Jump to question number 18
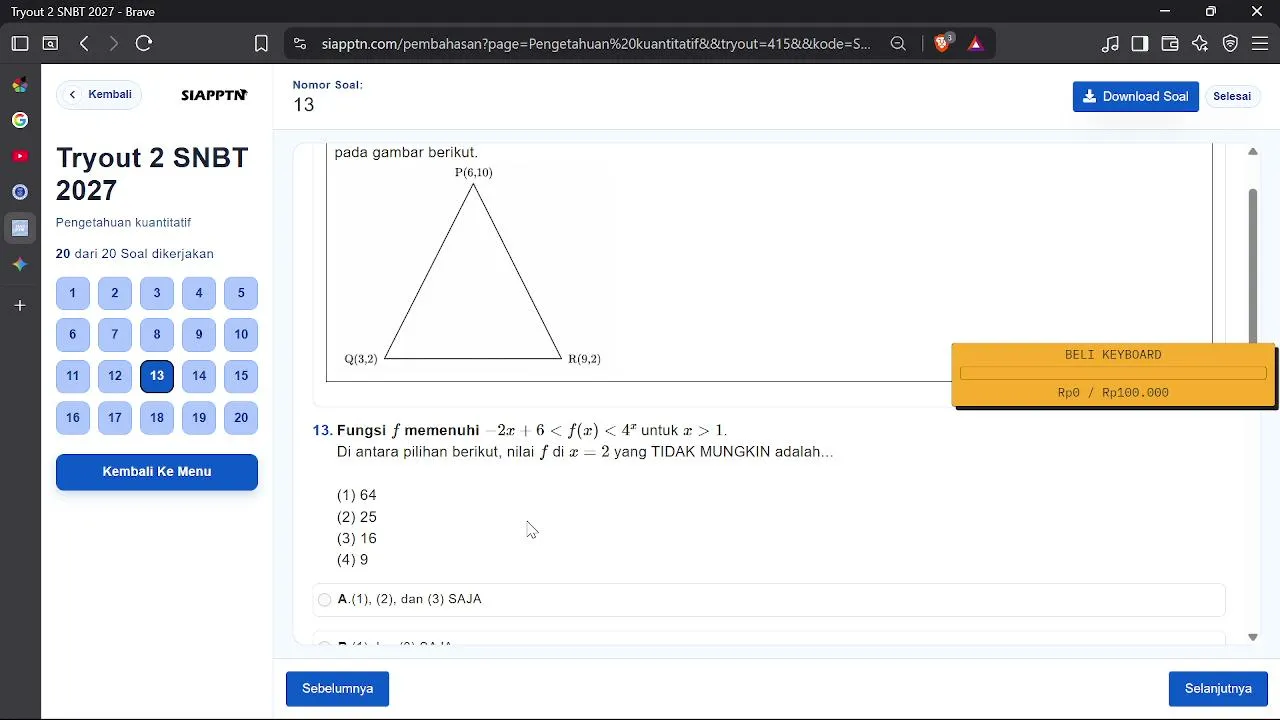The width and height of the screenshot is (1280, 720). 157,418
